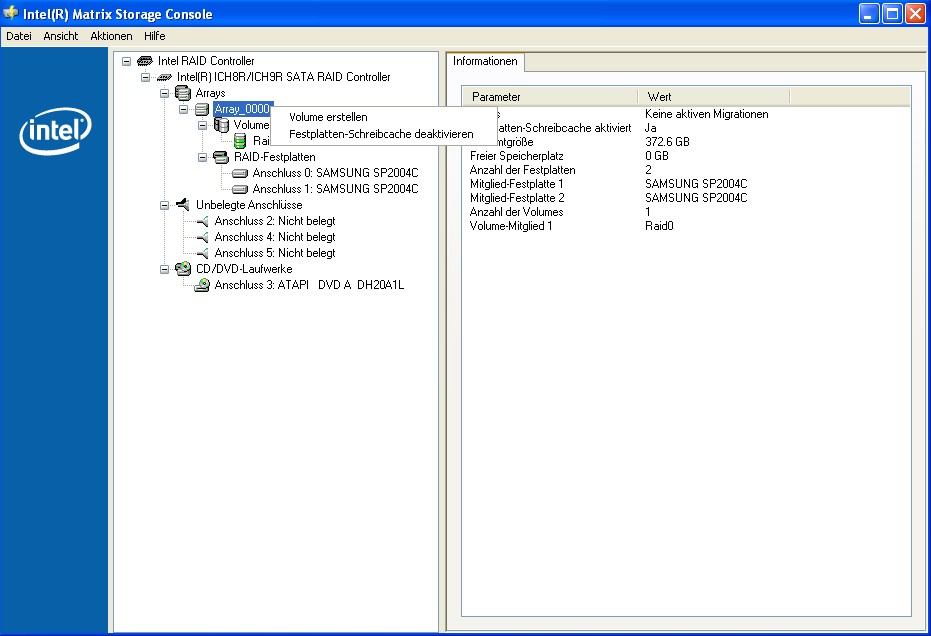Select the RAID-Festplatten label
The height and width of the screenshot is (636, 931).
(274, 157)
